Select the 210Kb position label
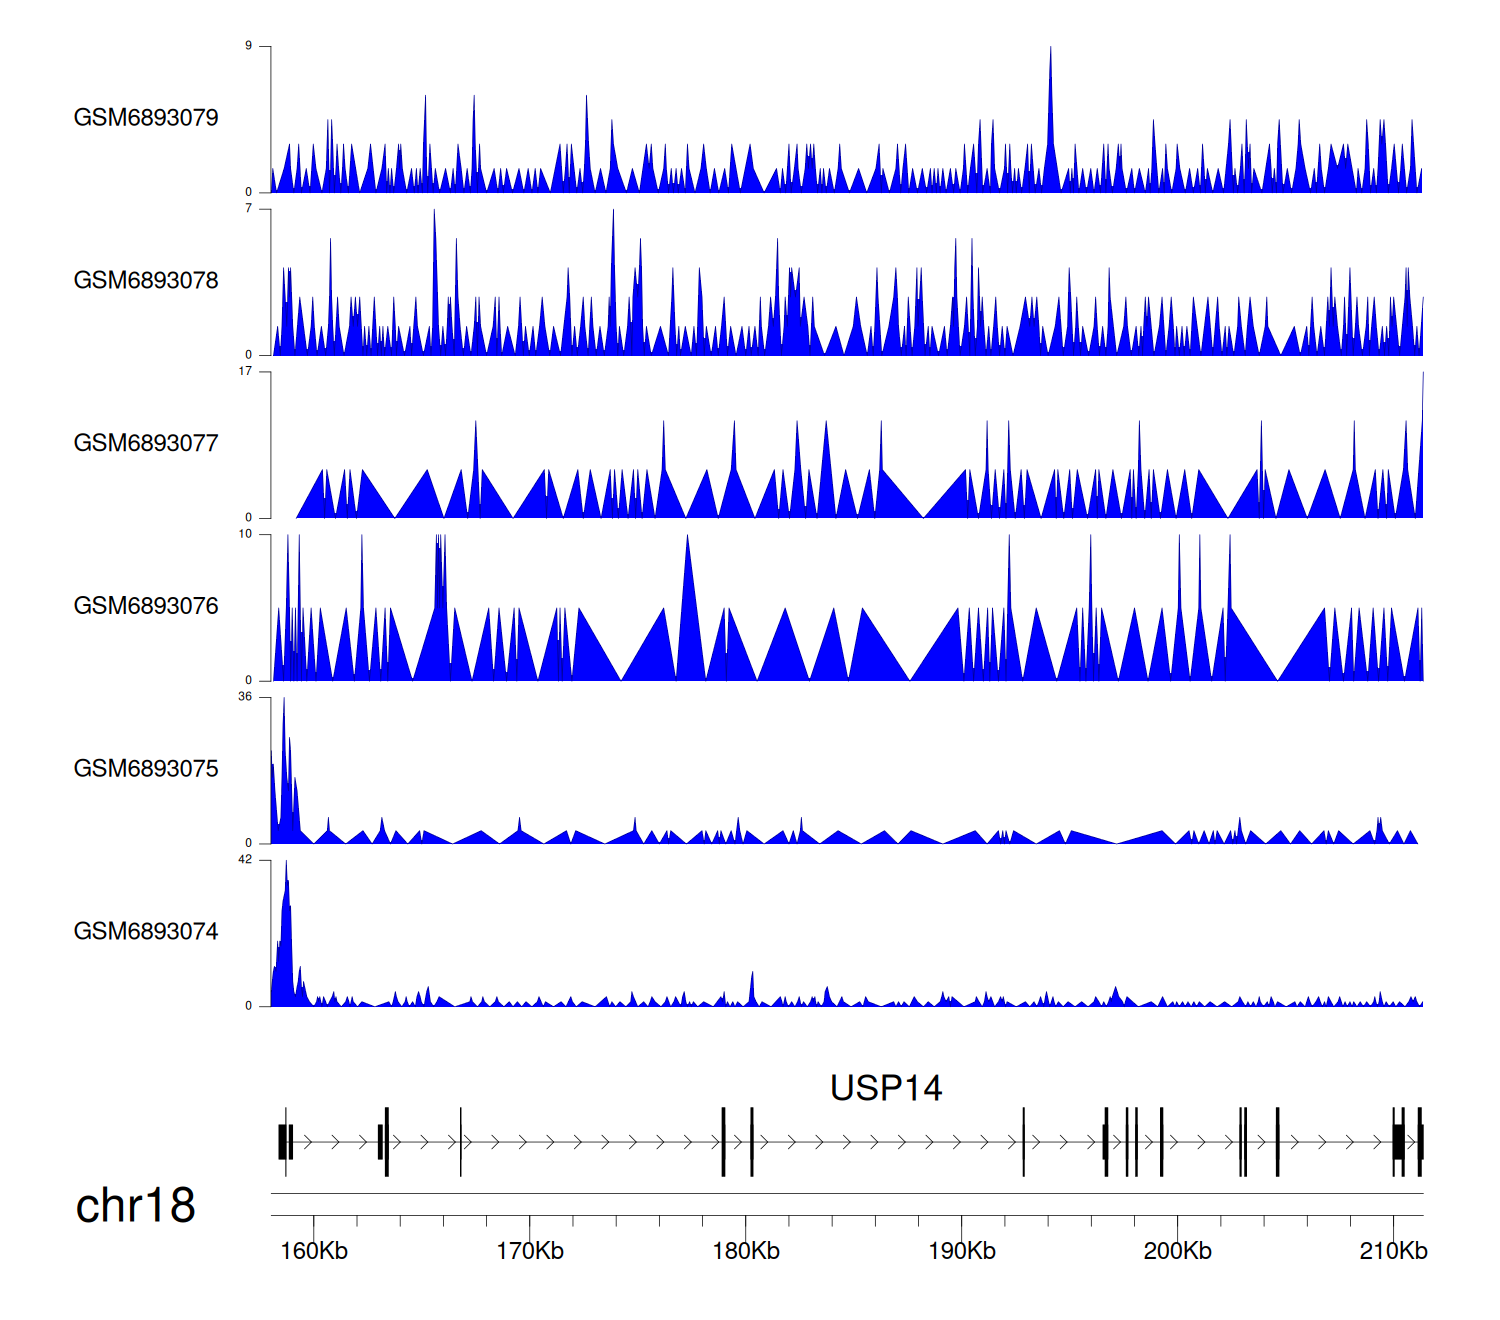1500x1320 pixels. pyautogui.click(x=1393, y=1251)
